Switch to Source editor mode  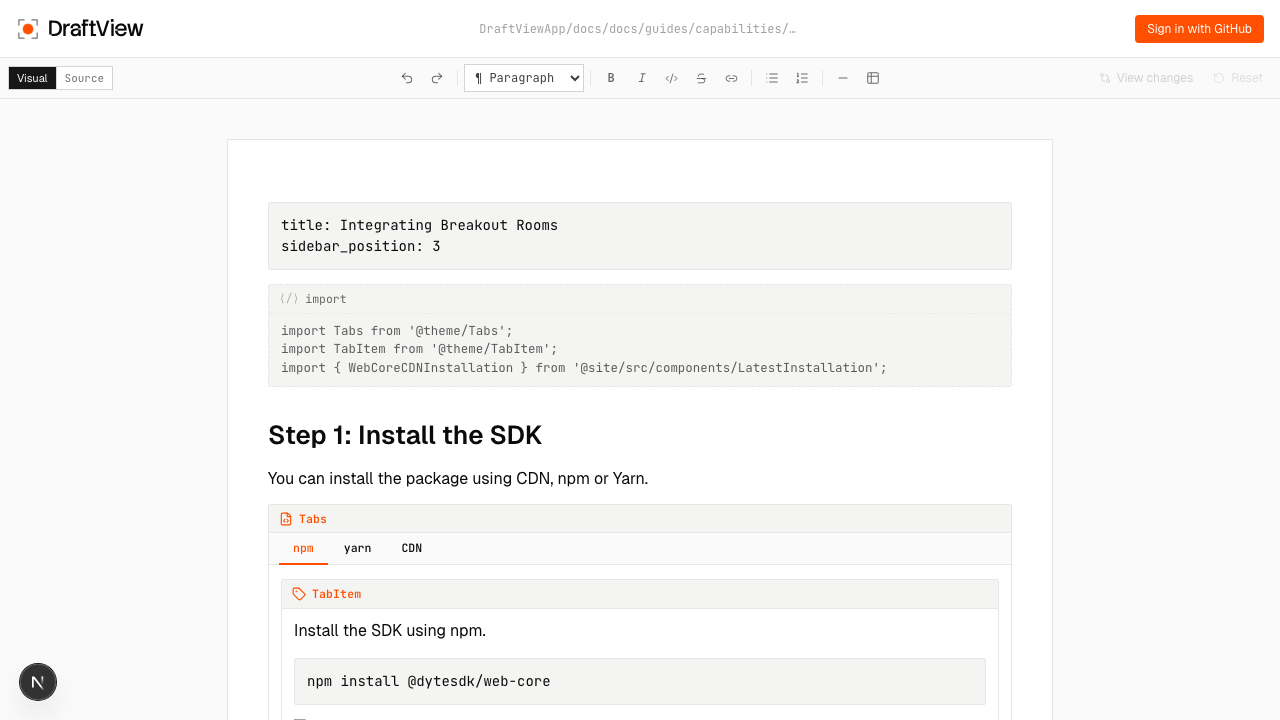84,78
